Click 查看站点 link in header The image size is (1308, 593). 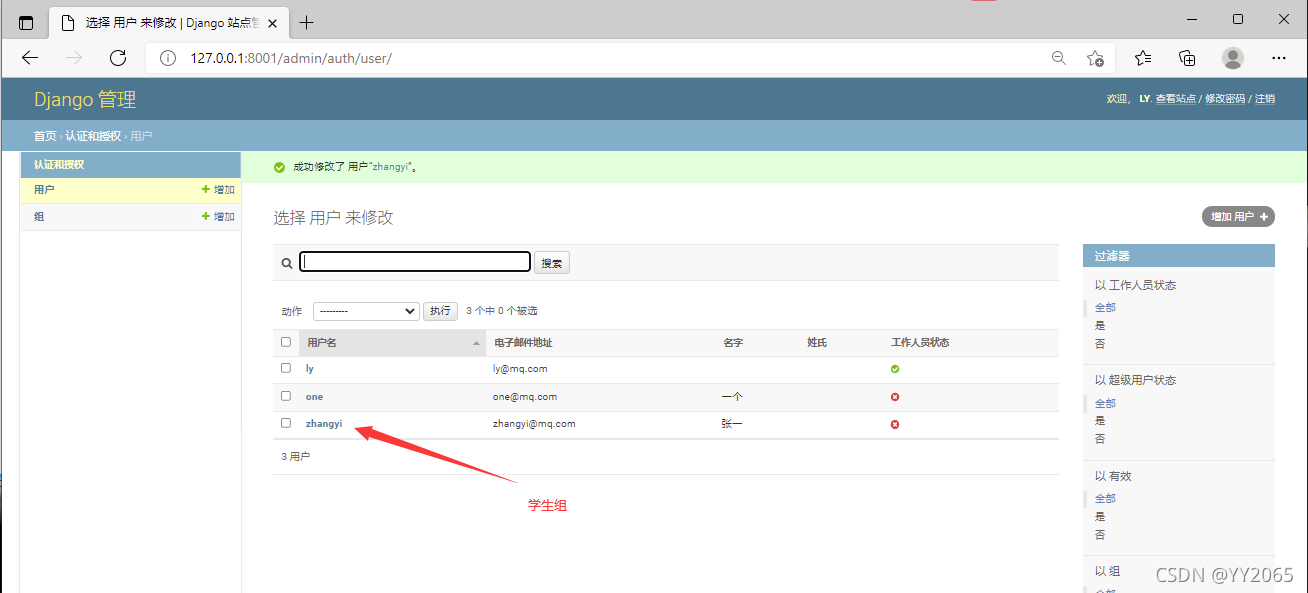1175,99
